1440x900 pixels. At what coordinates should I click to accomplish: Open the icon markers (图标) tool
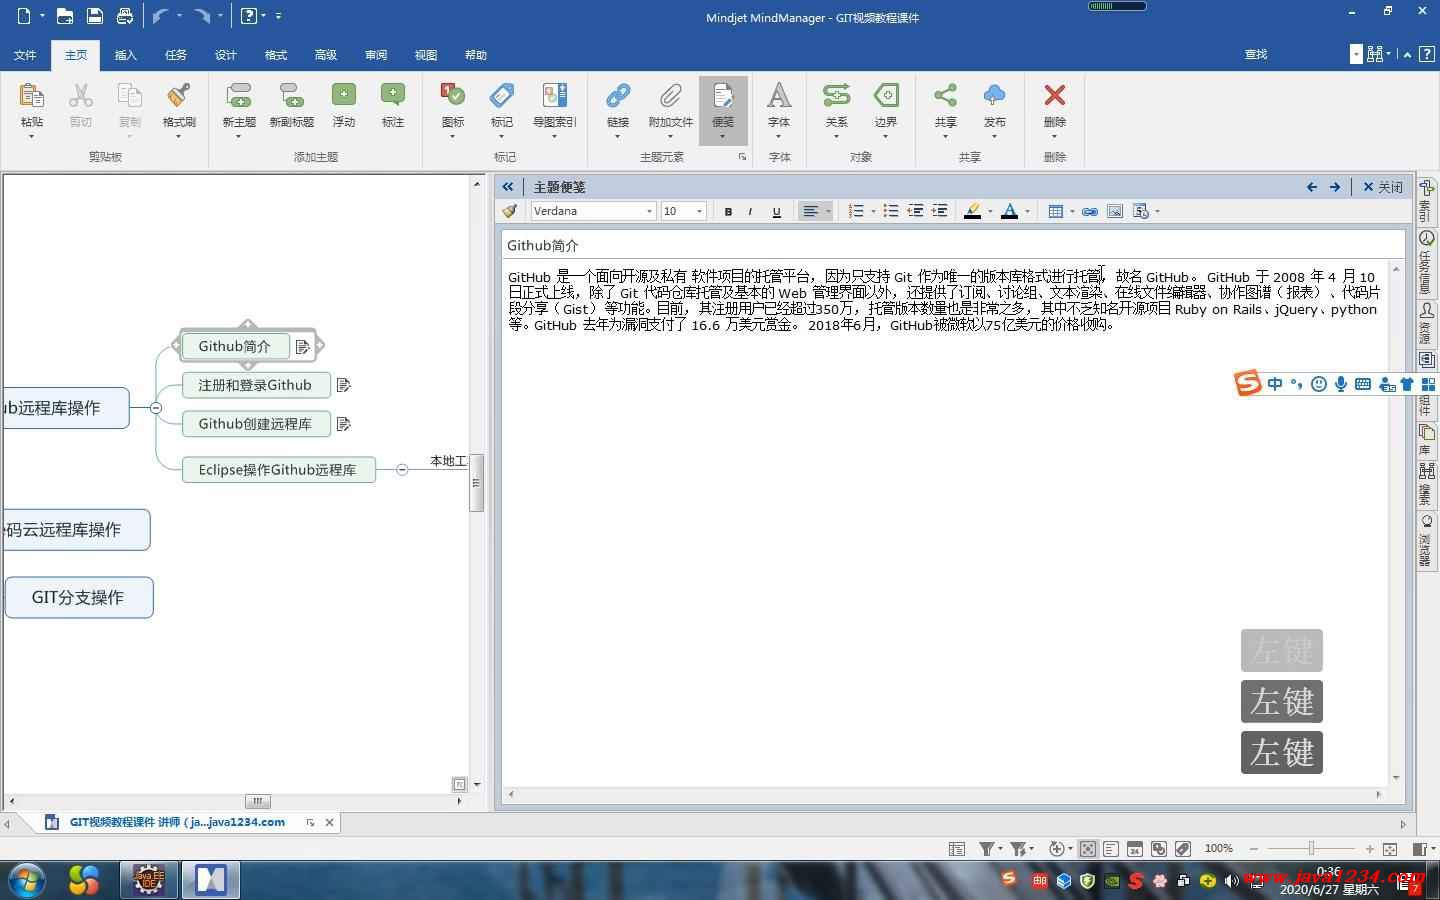(453, 96)
